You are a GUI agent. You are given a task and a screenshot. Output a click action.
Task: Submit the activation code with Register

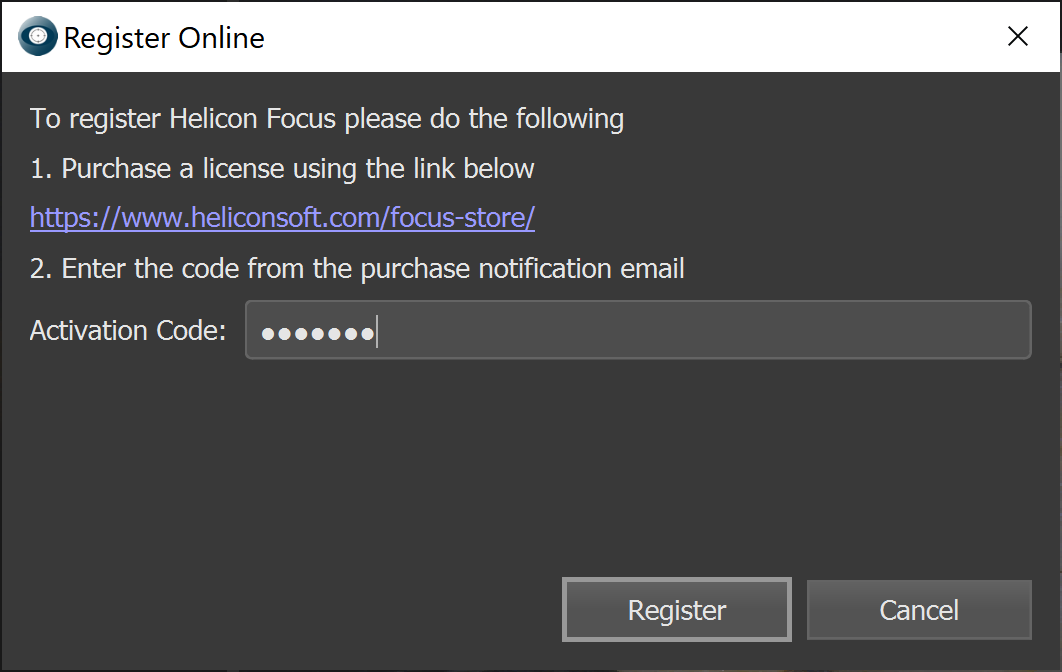(677, 610)
